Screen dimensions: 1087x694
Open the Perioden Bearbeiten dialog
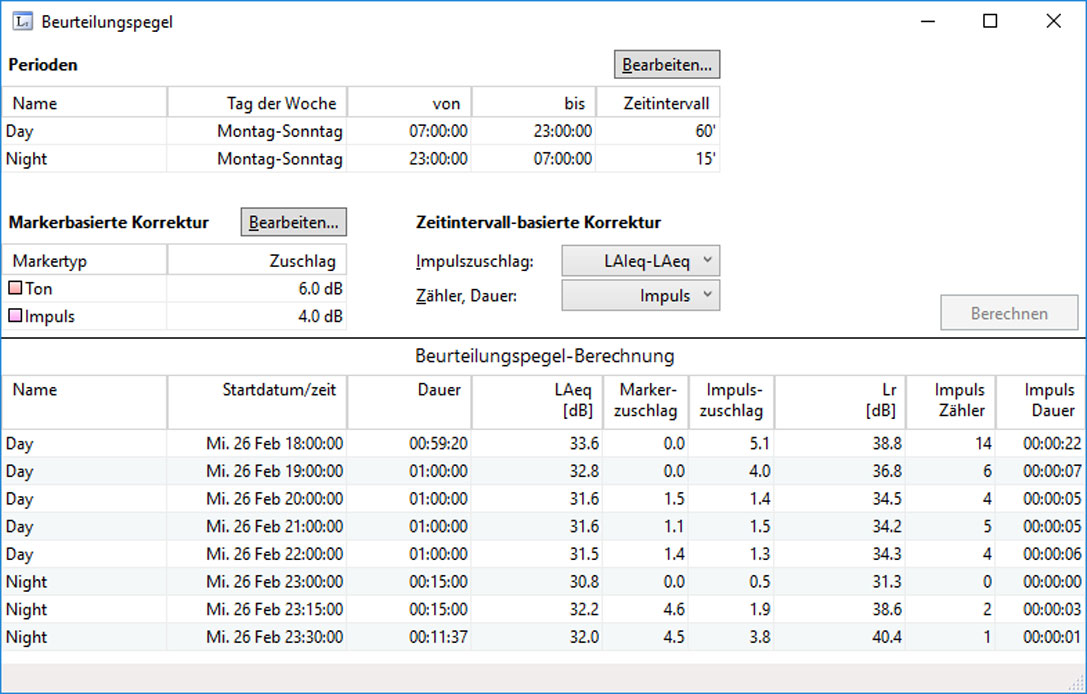pos(666,65)
